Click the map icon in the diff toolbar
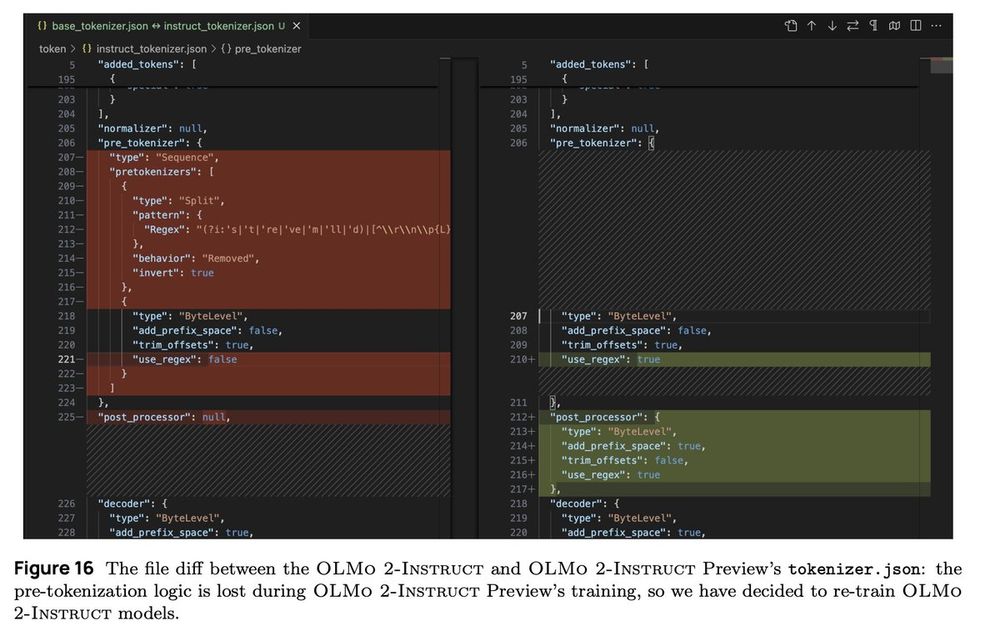1000x637 pixels. (x=895, y=26)
